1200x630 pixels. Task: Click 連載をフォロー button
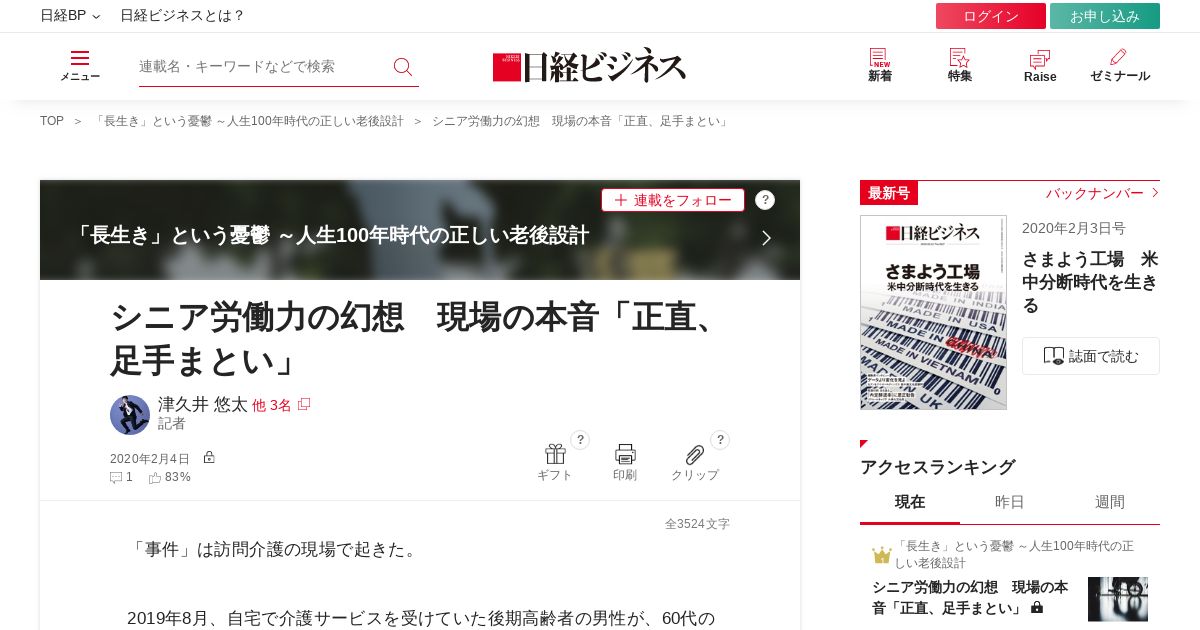pos(673,200)
